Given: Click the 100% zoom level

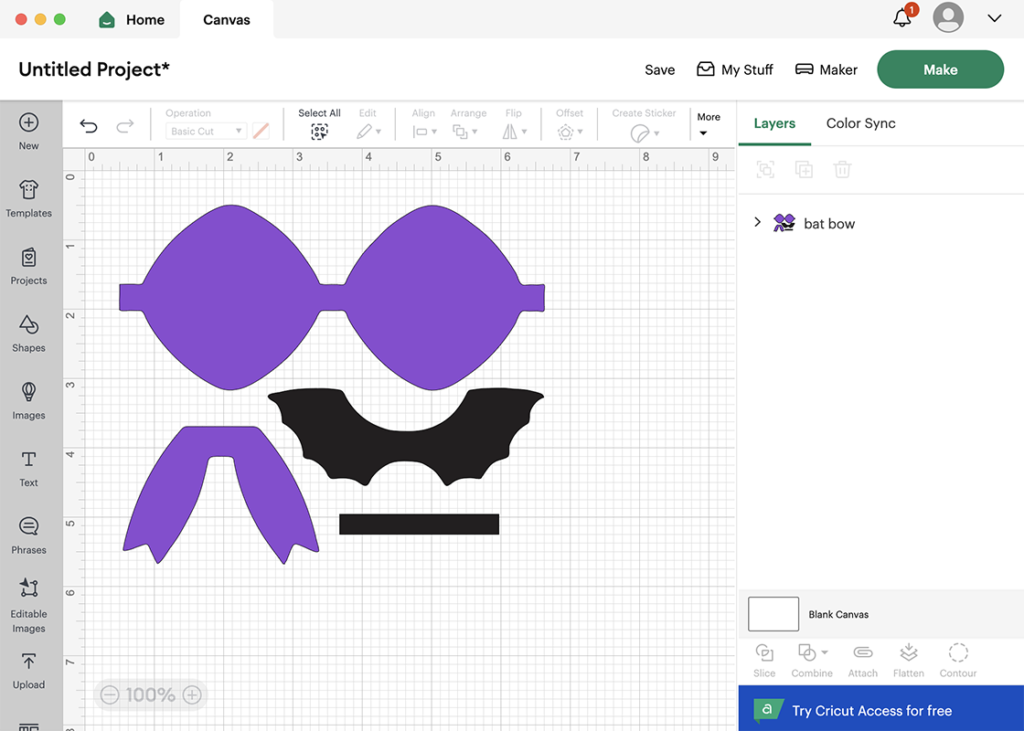Looking at the screenshot, I should pos(151,694).
